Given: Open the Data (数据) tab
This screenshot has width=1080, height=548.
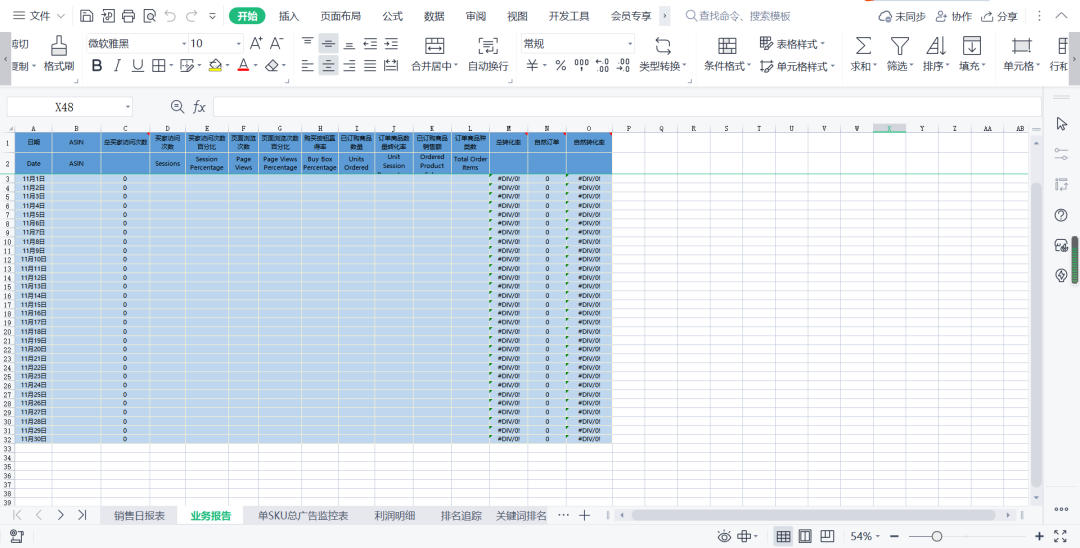Looking at the screenshot, I should [x=434, y=16].
